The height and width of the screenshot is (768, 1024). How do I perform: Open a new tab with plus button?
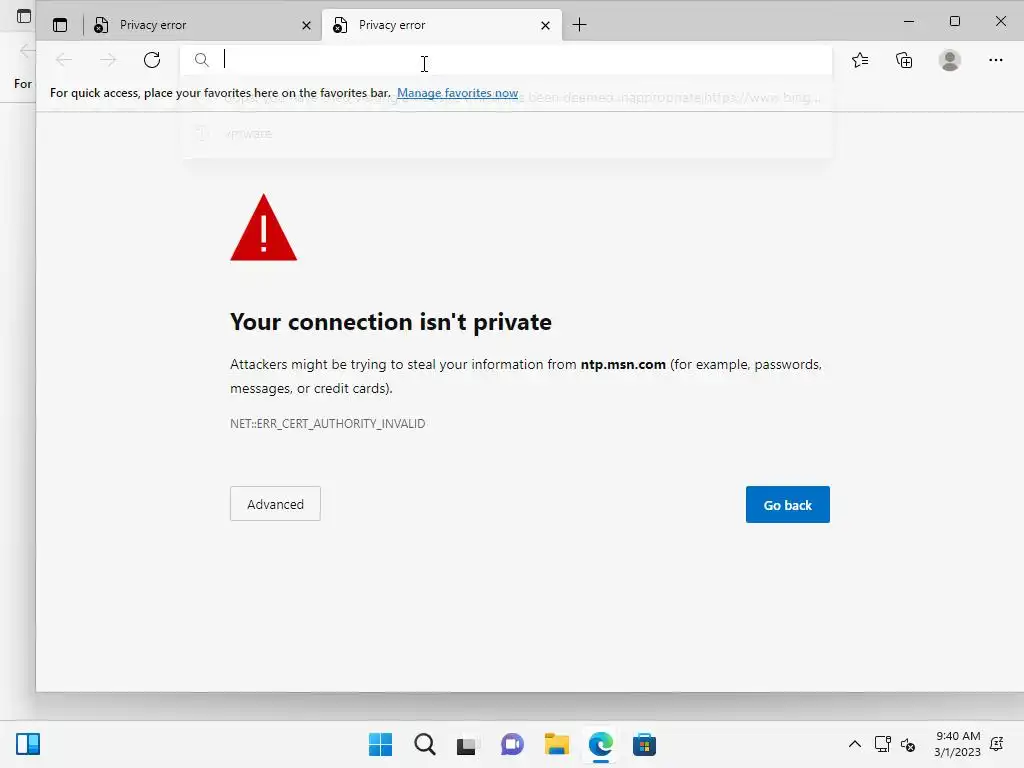579,25
